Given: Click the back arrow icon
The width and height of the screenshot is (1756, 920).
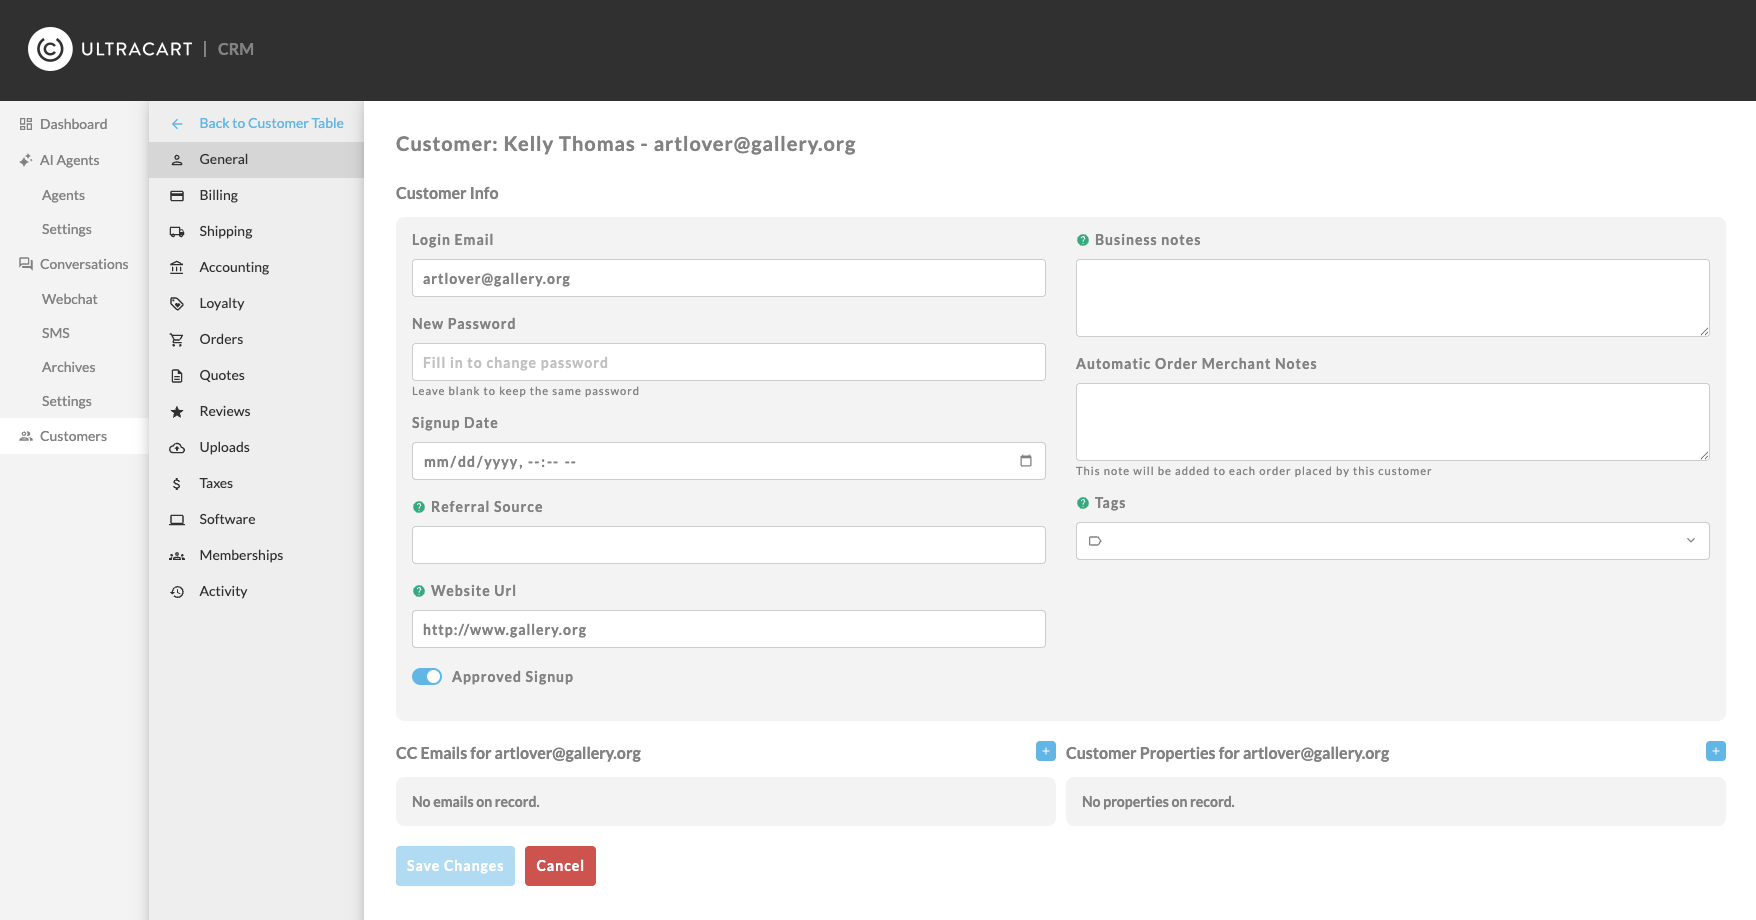Looking at the screenshot, I should tap(177, 124).
